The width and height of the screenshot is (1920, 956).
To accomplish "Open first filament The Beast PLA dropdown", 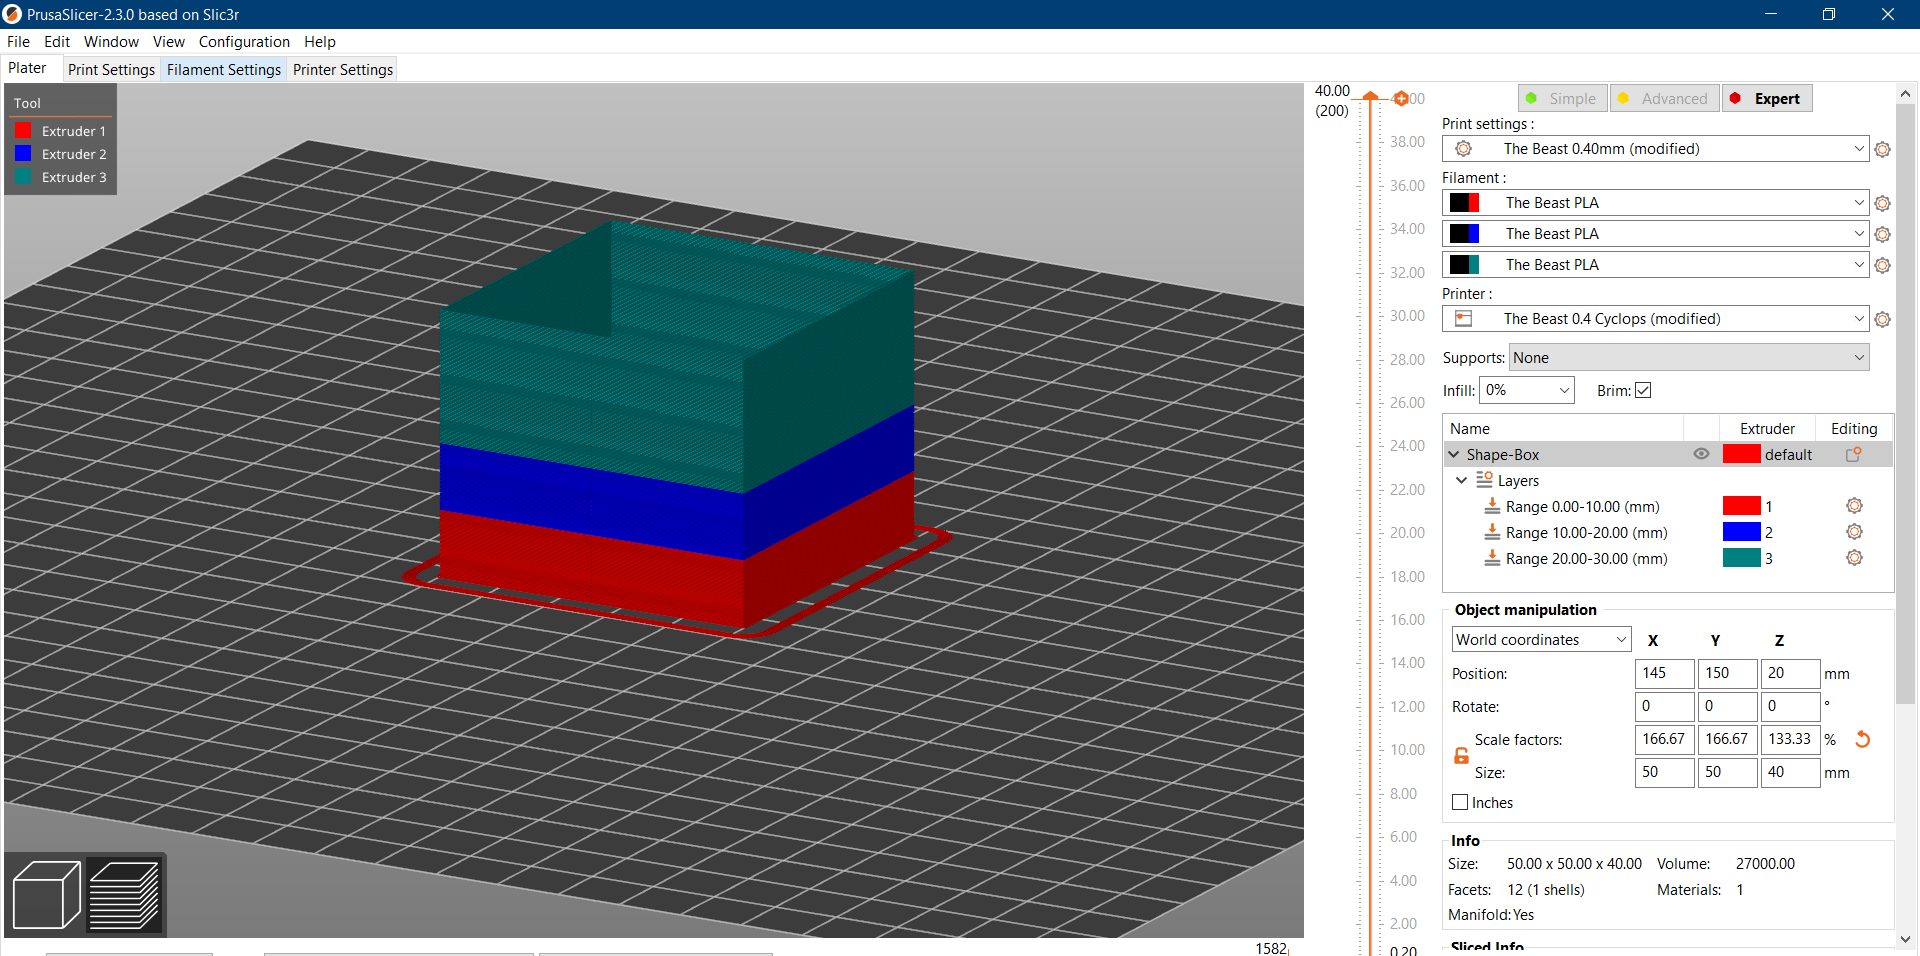I will (x=1655, y=203).
